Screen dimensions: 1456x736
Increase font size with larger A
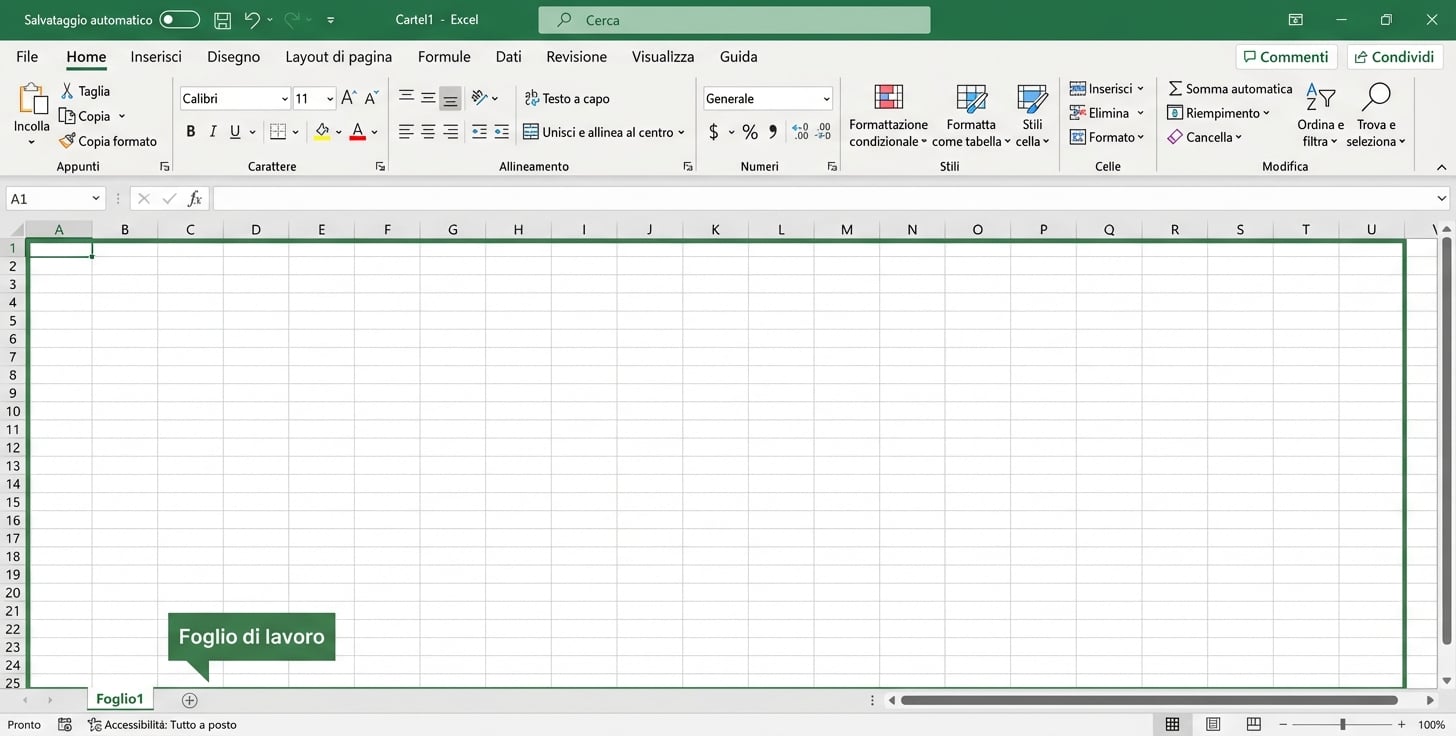(348, 98)
